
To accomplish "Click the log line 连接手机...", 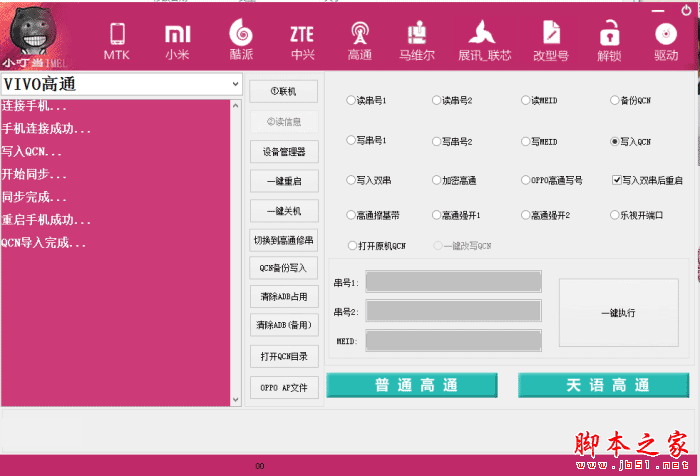I will 34,106.
